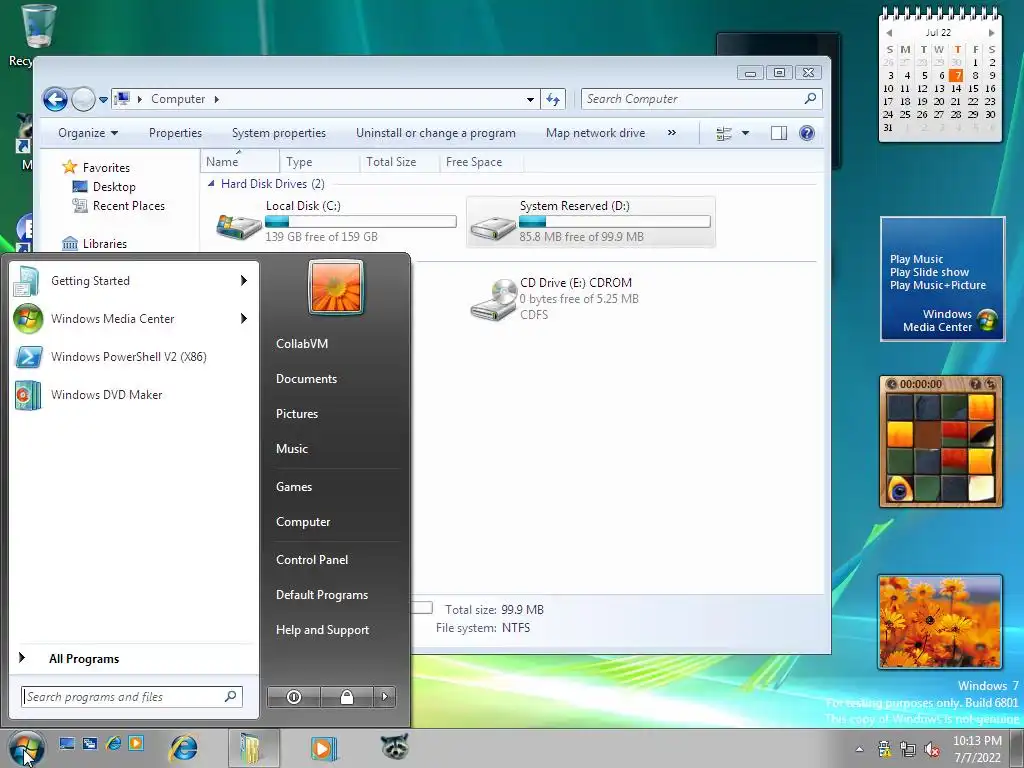Click Uninstall or change a program

[436, 133]
